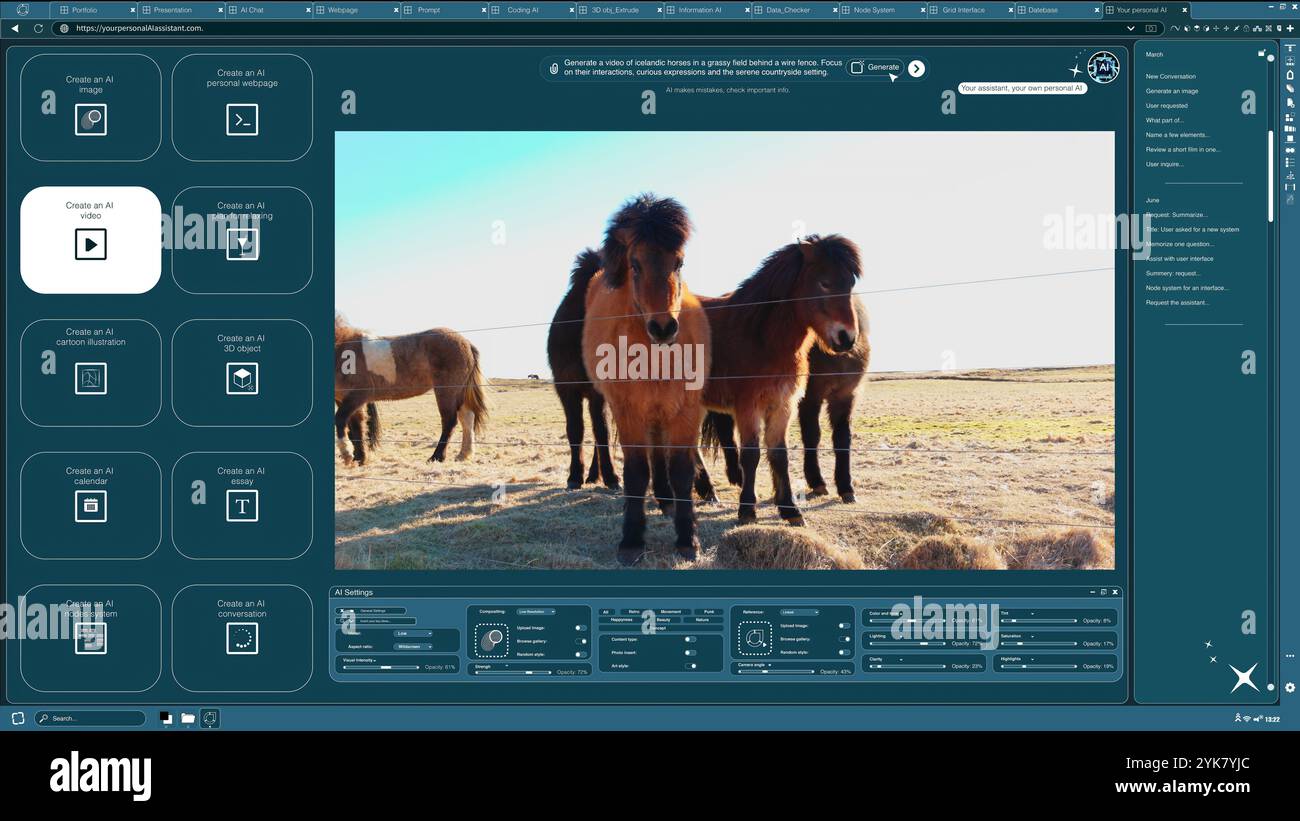The image size is (1300, 821).
Task: Toggle Random style under Compositing
Action: click(x=581, y=654)
